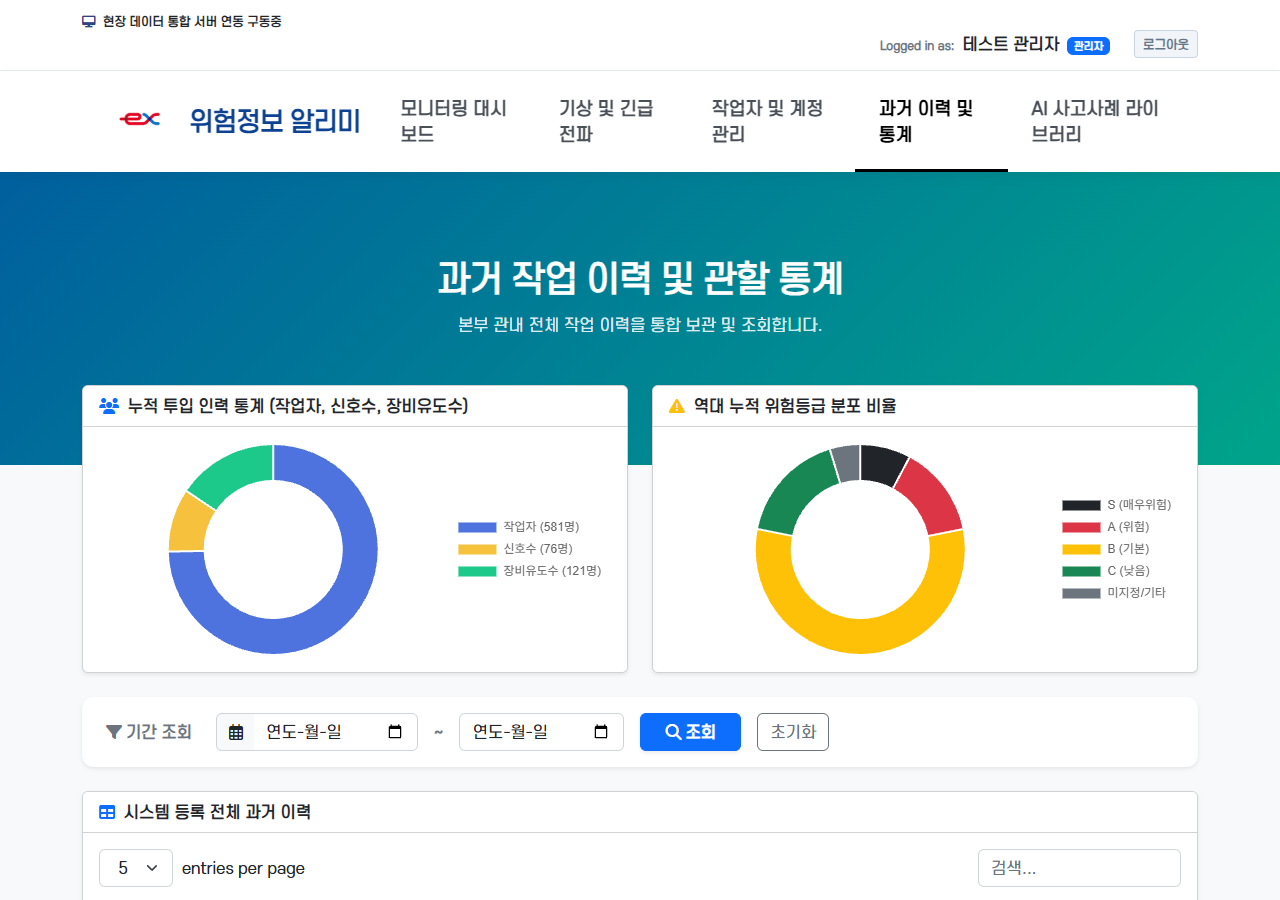This screenshot has height=900, width=1280.
Task: Click 현장 데이터 통합 서버 연동 구동중 text
Action: pos(192,21)
